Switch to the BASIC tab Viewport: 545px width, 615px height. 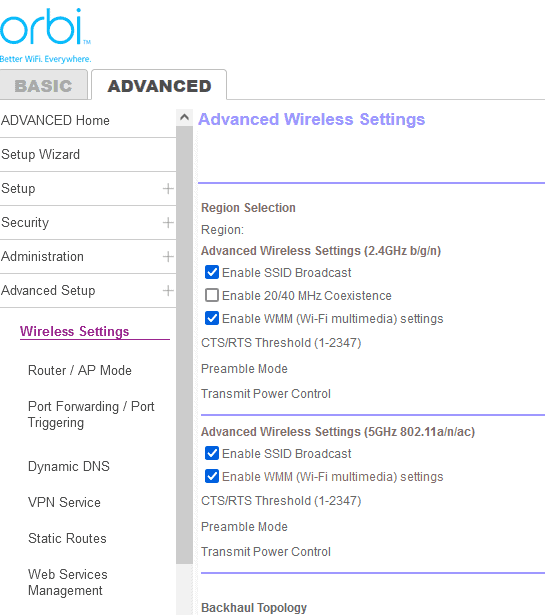click(44, 85)
